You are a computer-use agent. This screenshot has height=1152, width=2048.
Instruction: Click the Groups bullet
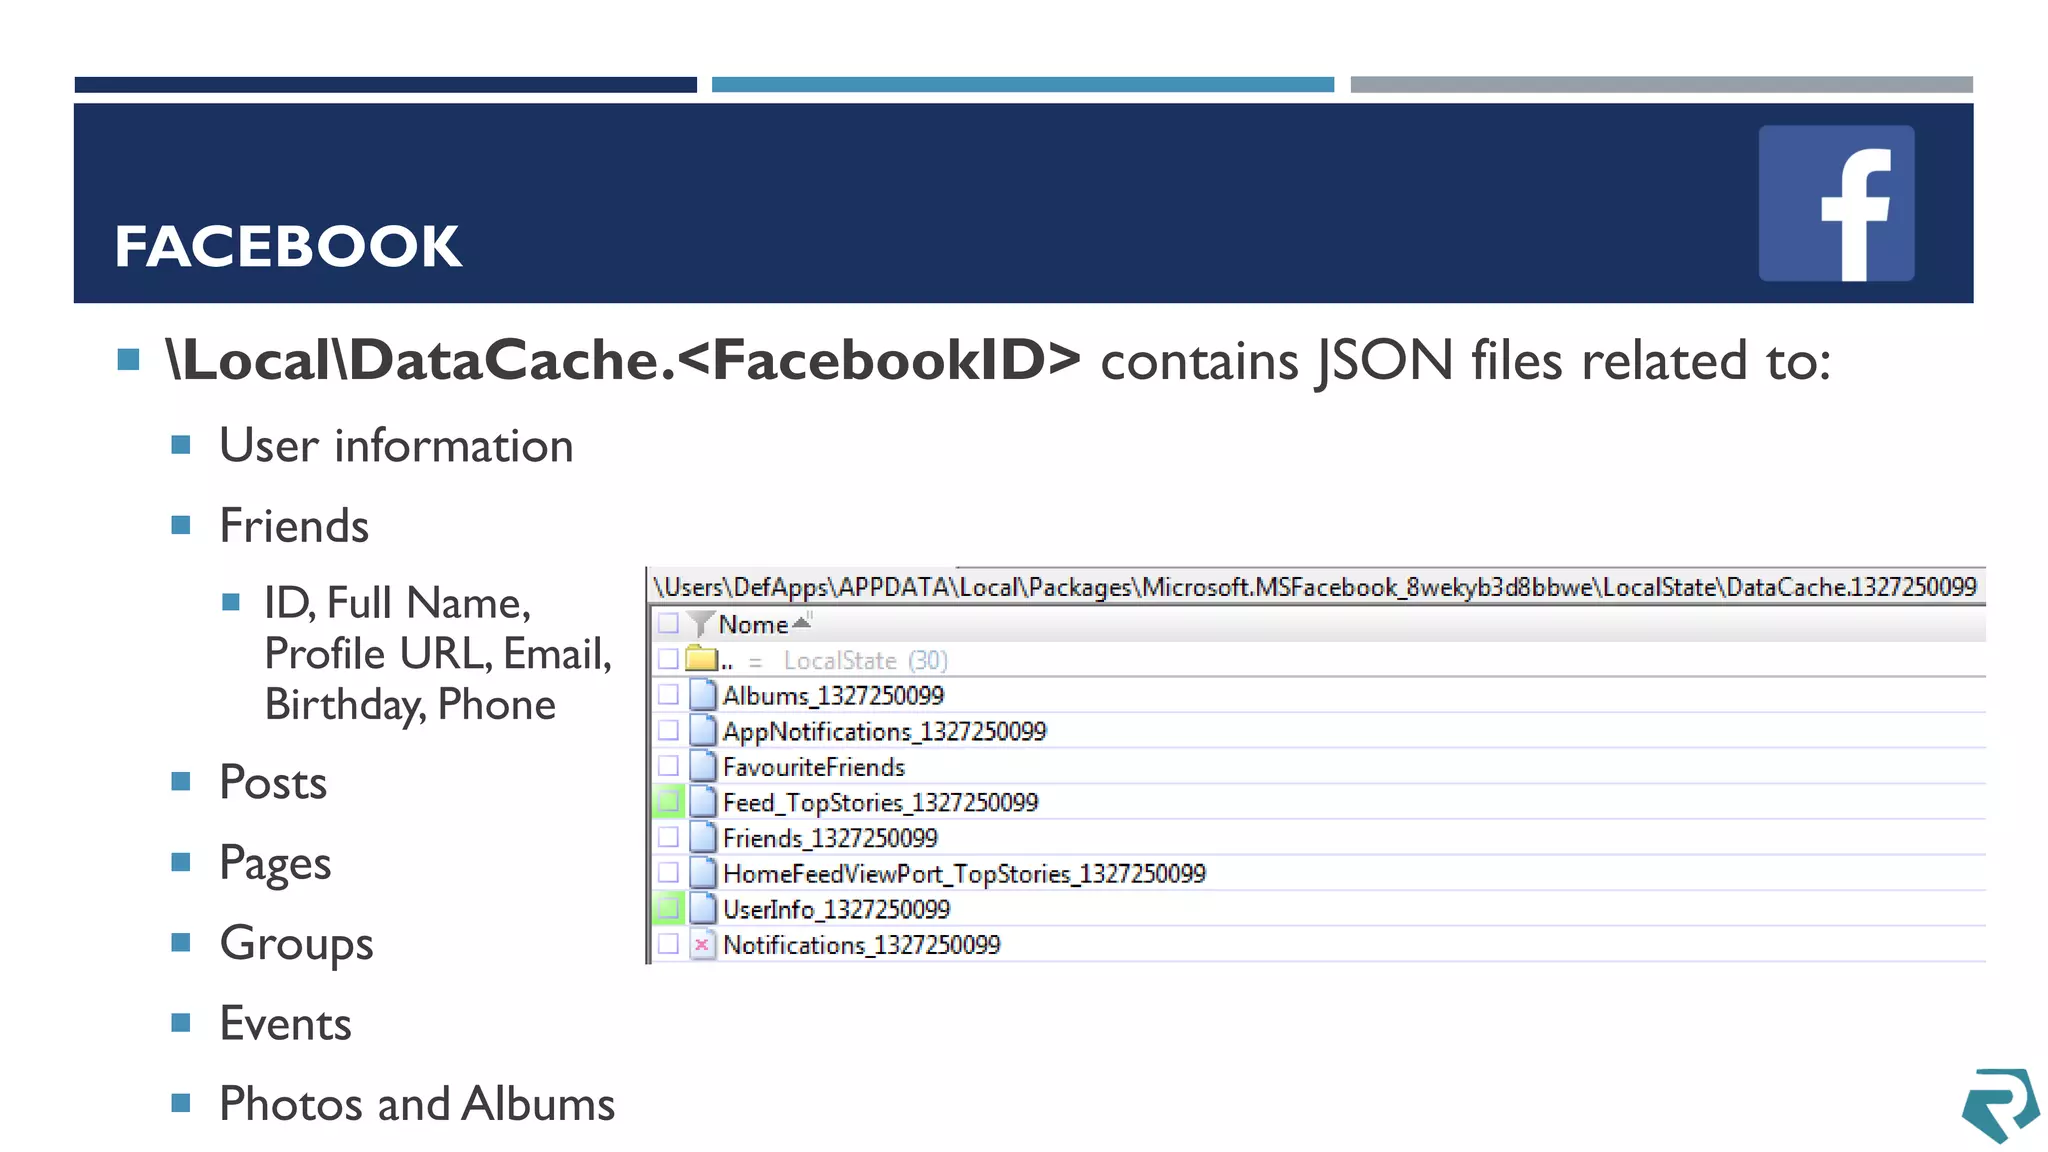(296, 944)
